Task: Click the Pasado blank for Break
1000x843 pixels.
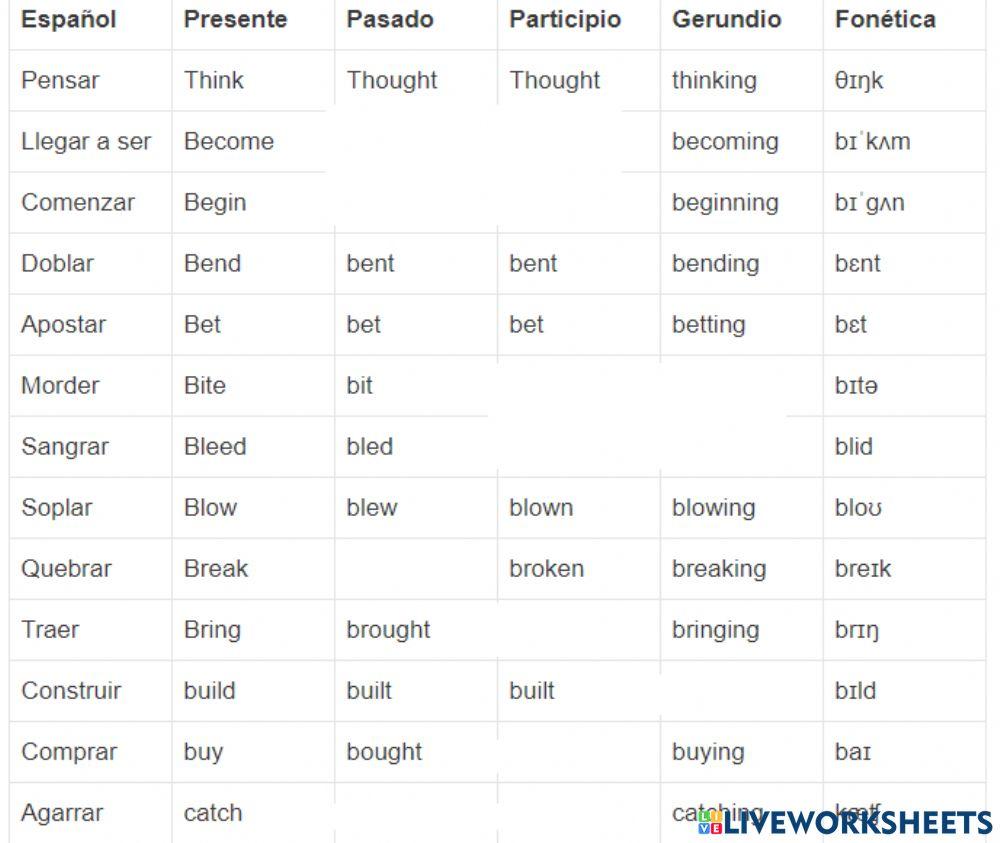Action: click(x=415, y=568)
